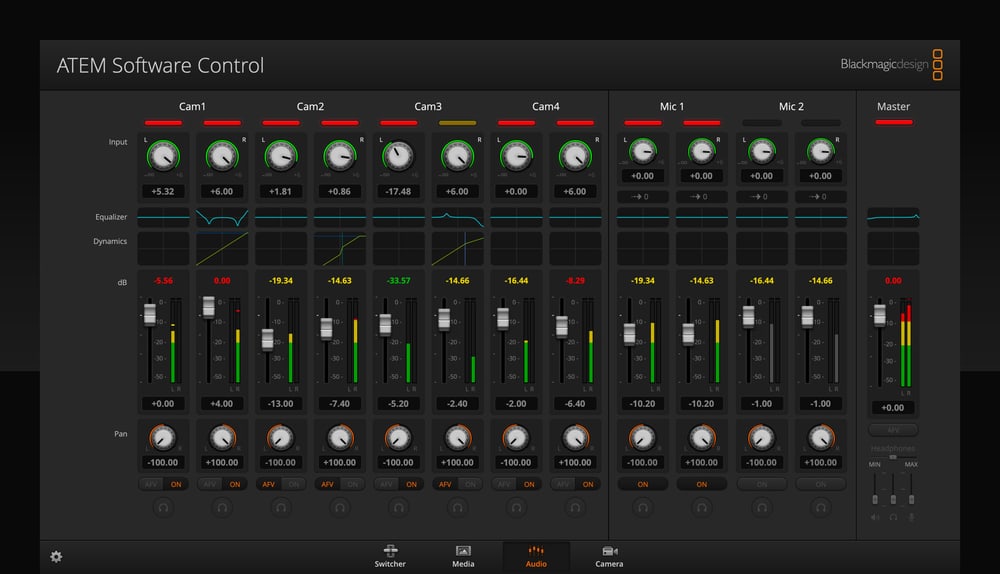Open Cam2 right channel dynamics graph
1000x574 pixels.
click(340, 248)
